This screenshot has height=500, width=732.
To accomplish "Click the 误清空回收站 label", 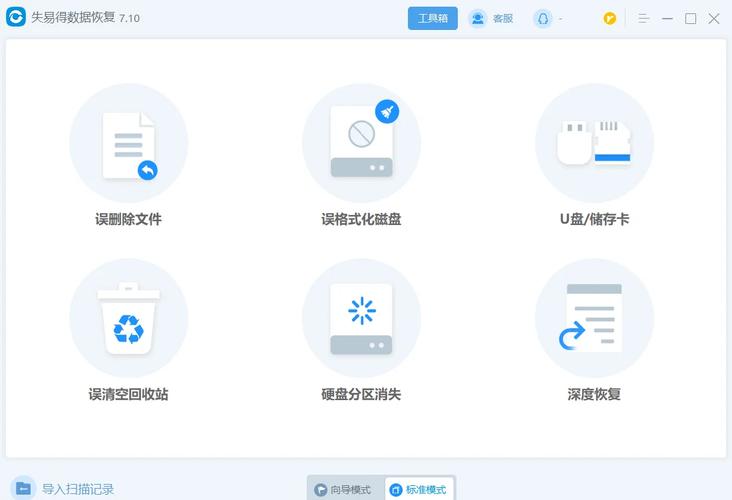I will pyautogui.click(x=128, y=394).
